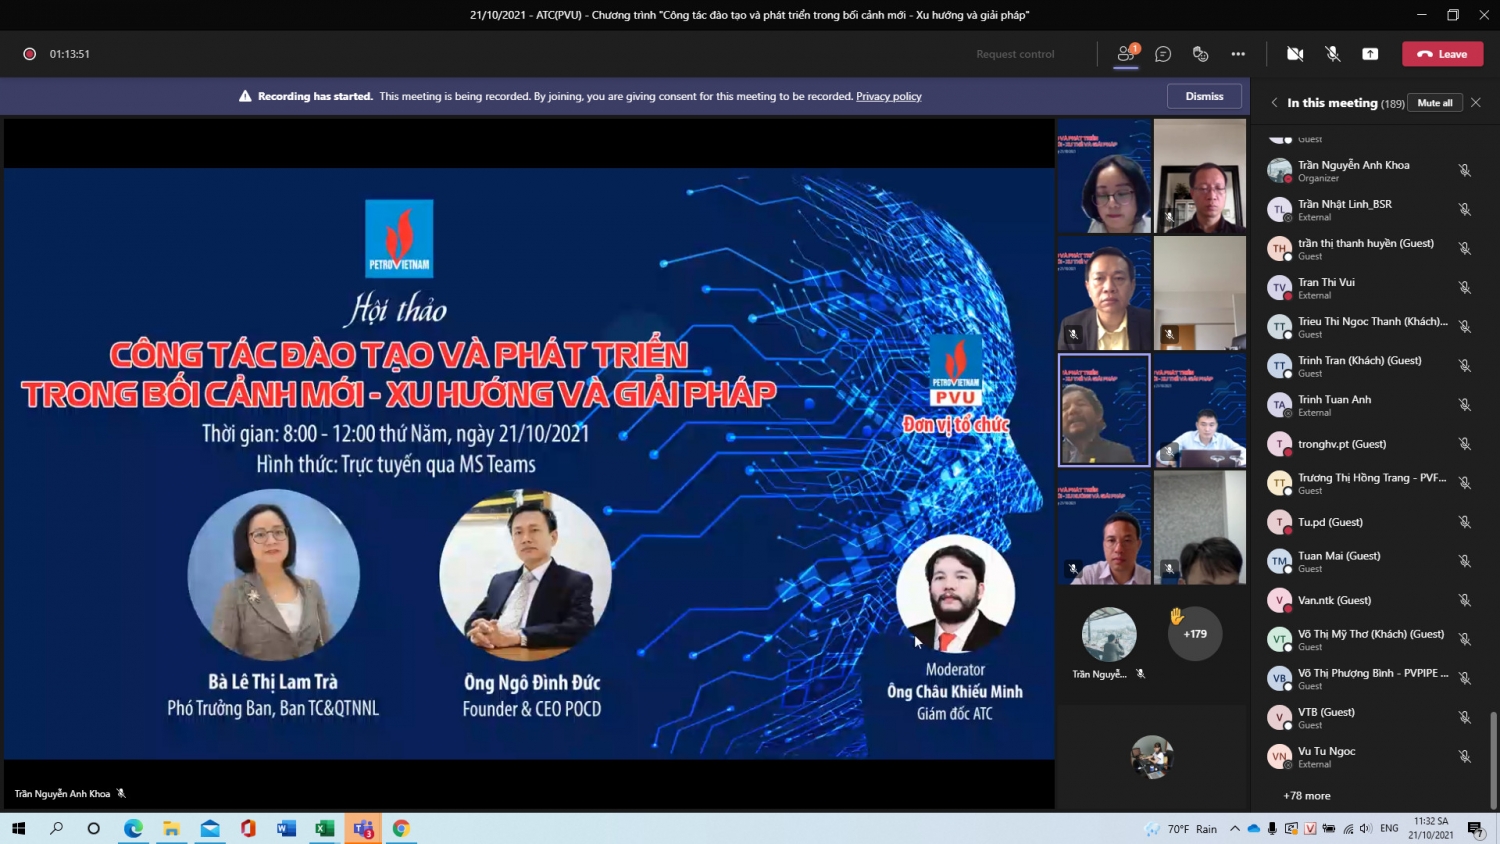Screen dimensions: 1500x844
Task: Leave the meeting
Action: click(x=1442, y=54)
